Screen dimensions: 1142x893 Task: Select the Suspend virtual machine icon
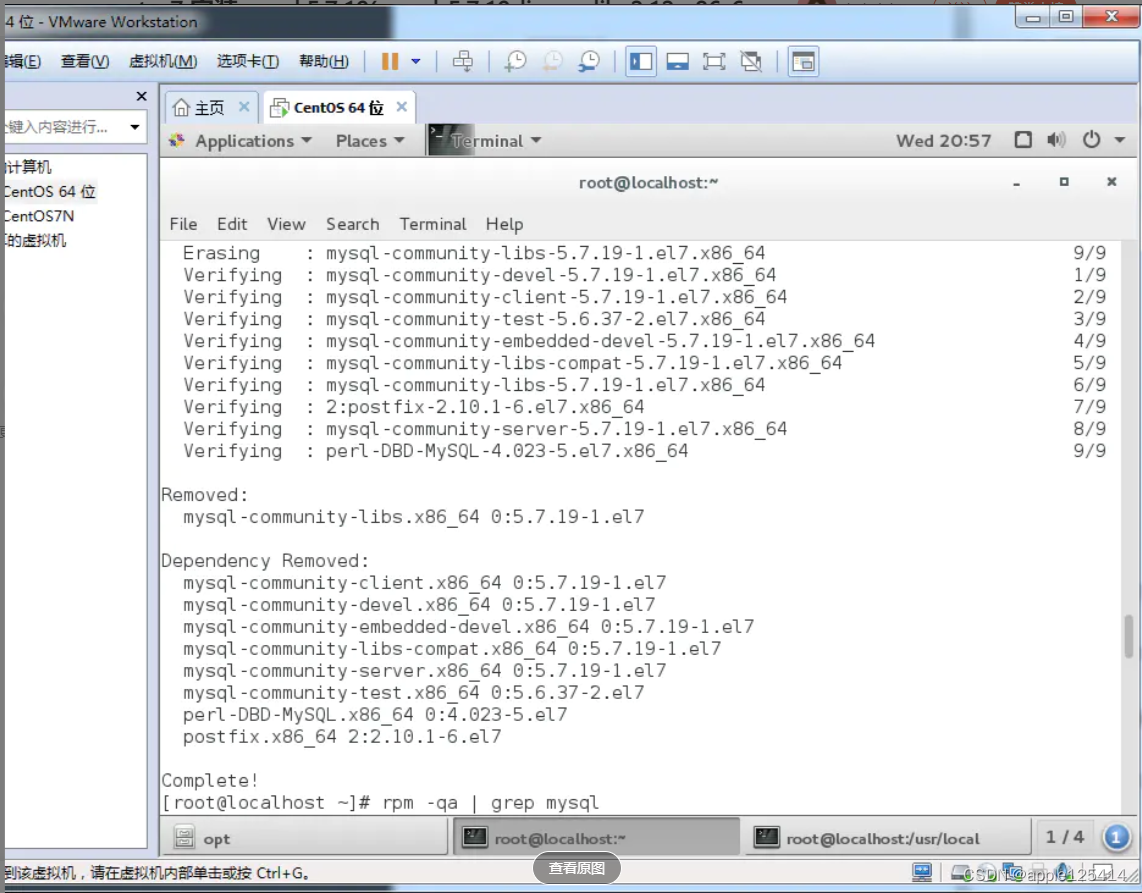(x=389, y=61)
